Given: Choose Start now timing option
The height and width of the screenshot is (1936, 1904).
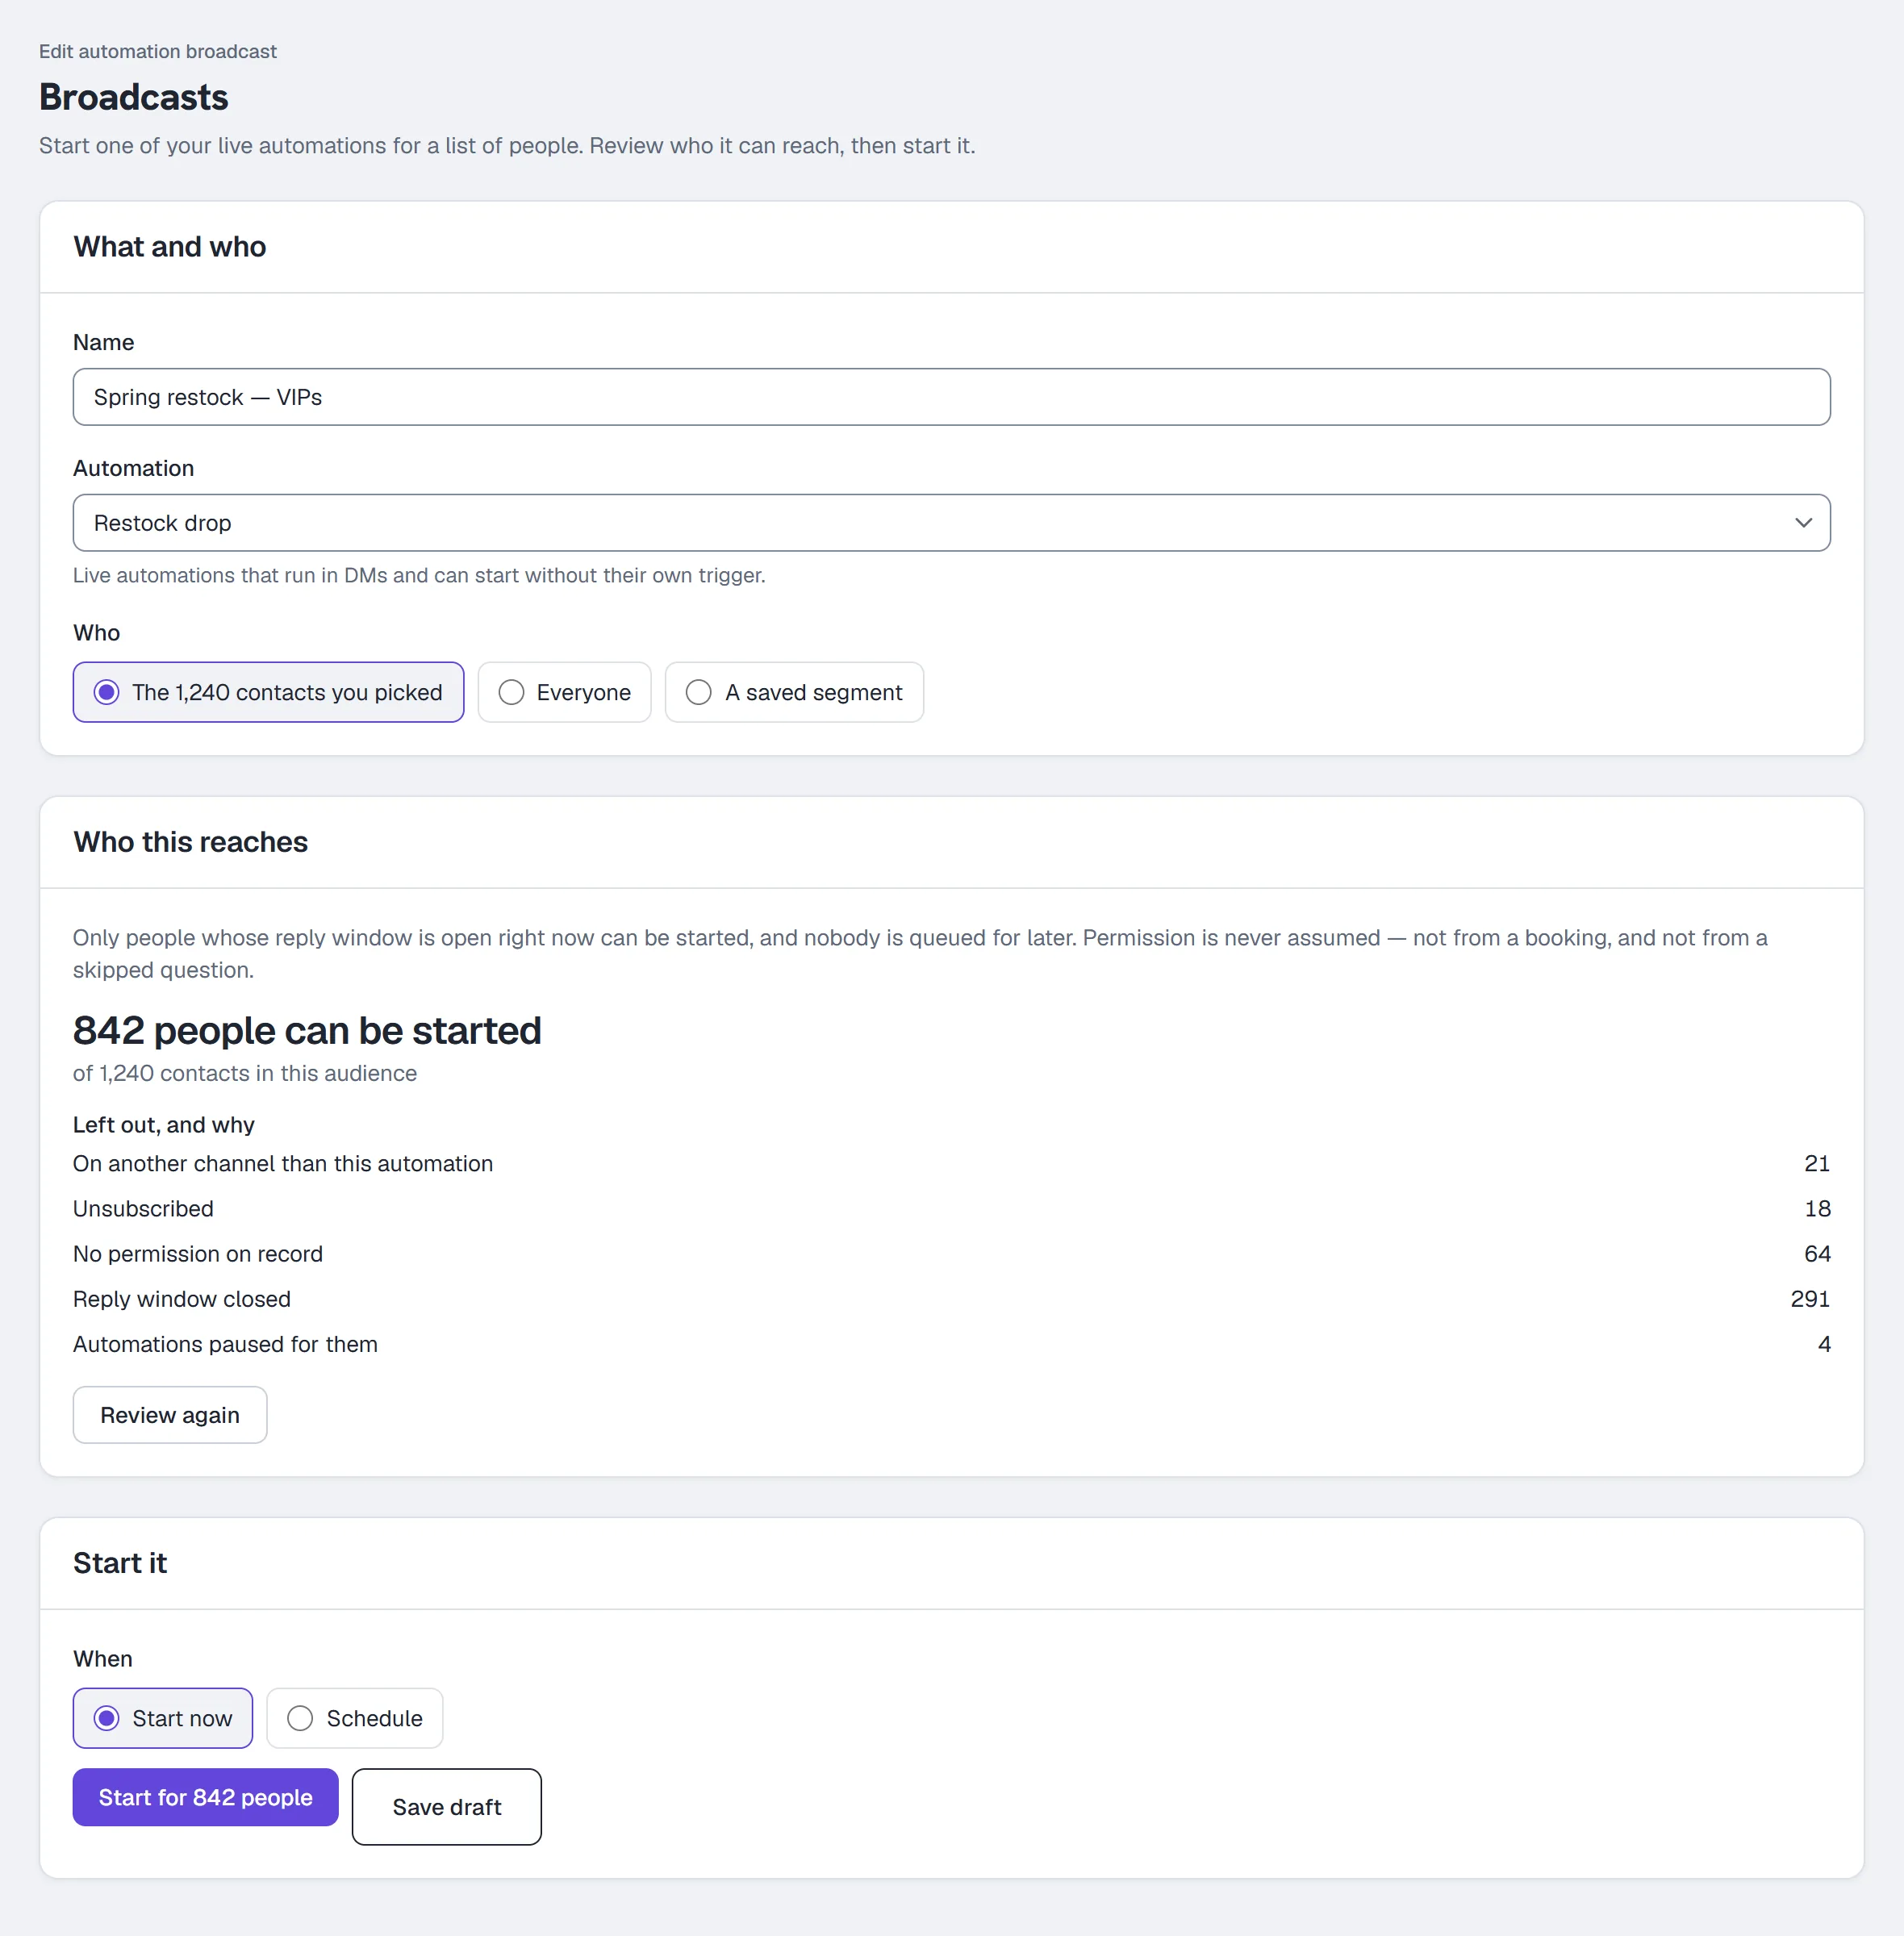Looking at the screenshot, I should (163, 1718).
